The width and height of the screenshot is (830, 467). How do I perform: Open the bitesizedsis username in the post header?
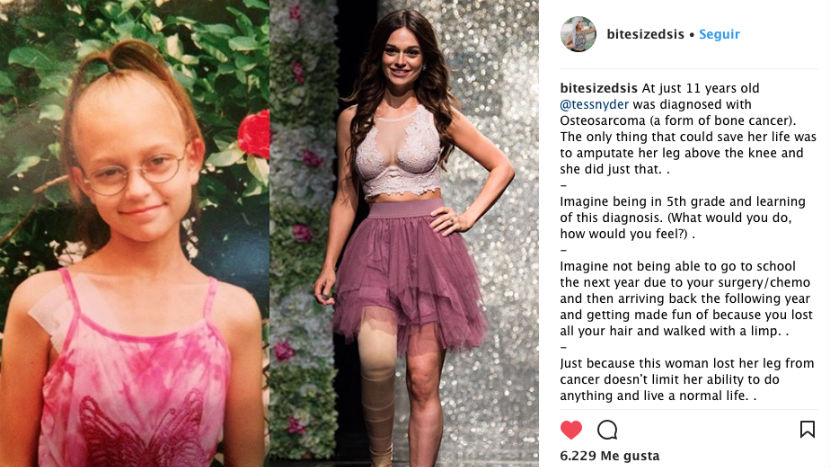tap(645, 34)
